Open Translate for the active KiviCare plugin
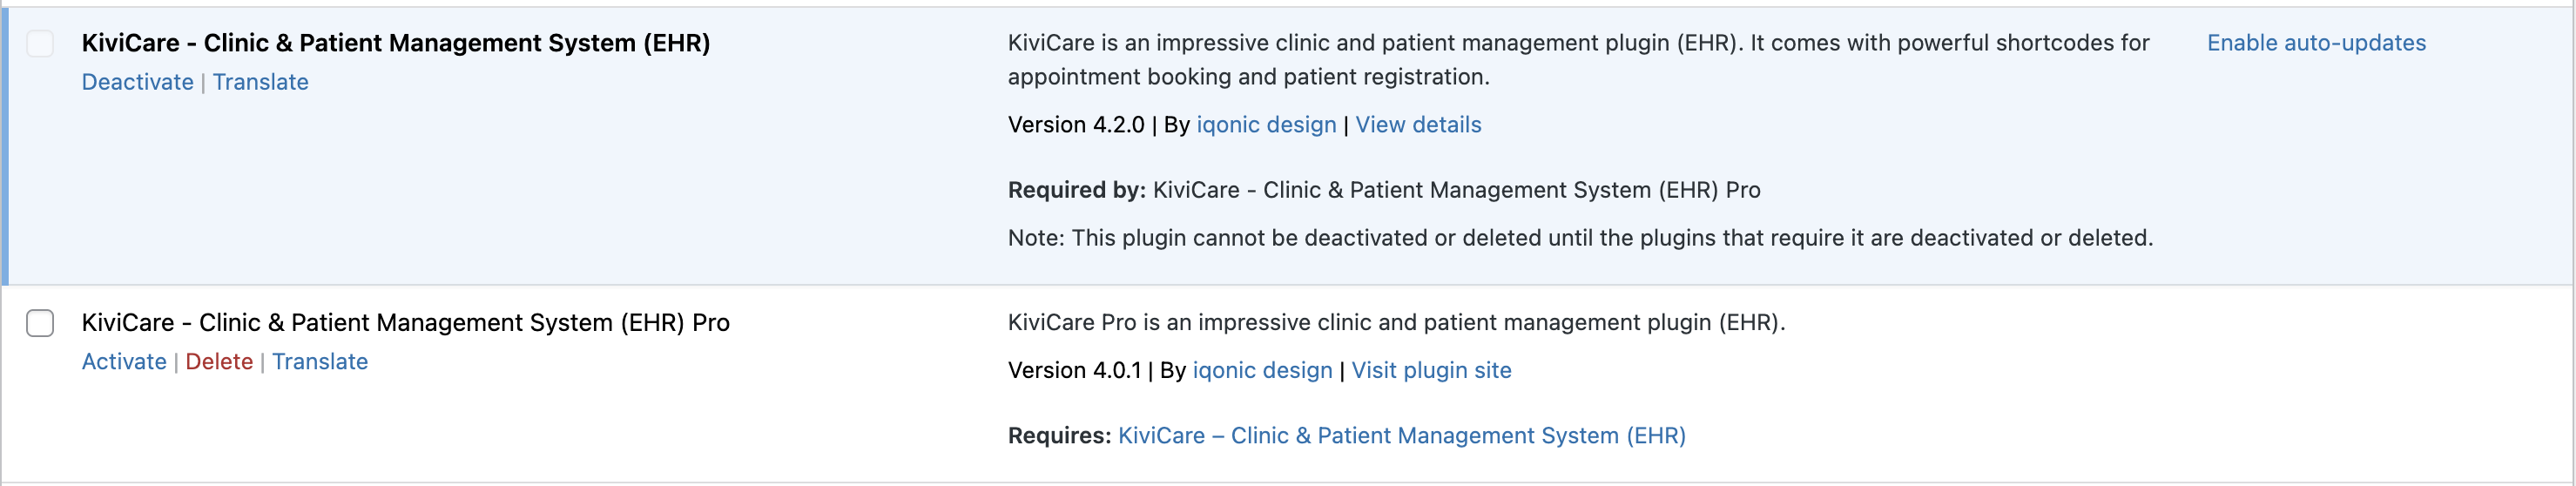 260,82
